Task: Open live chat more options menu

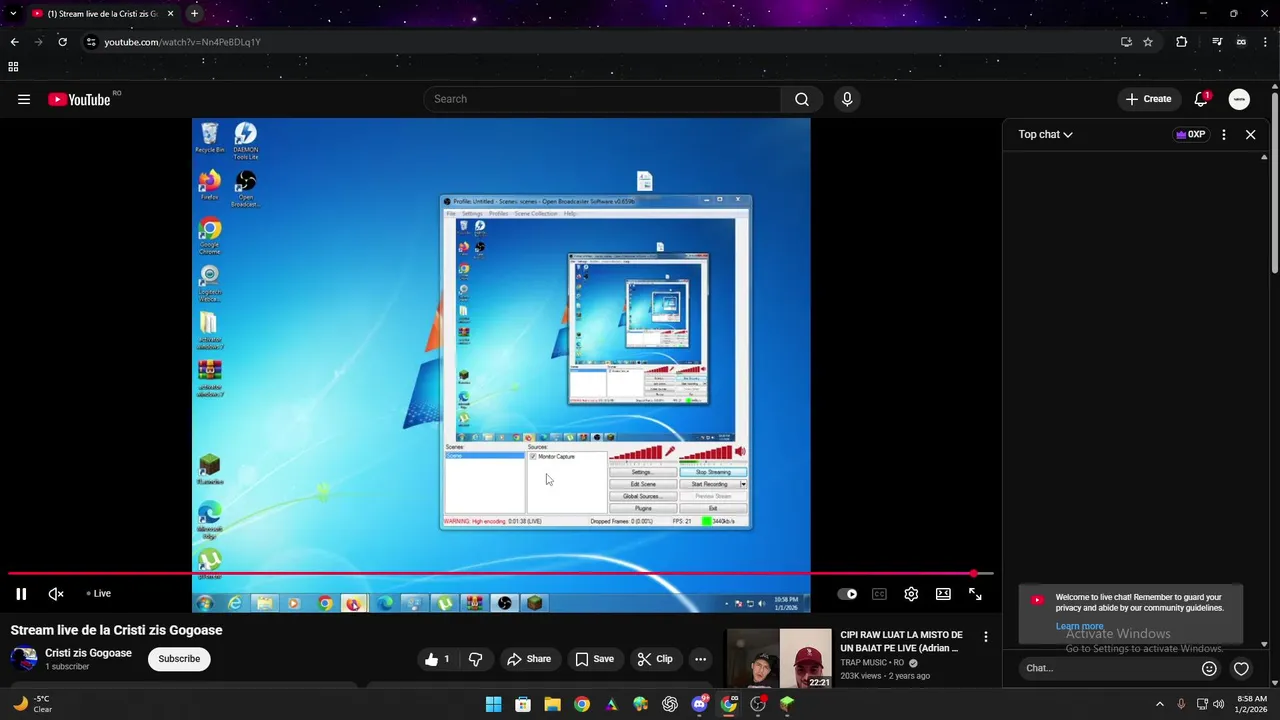Action: 1223,134
